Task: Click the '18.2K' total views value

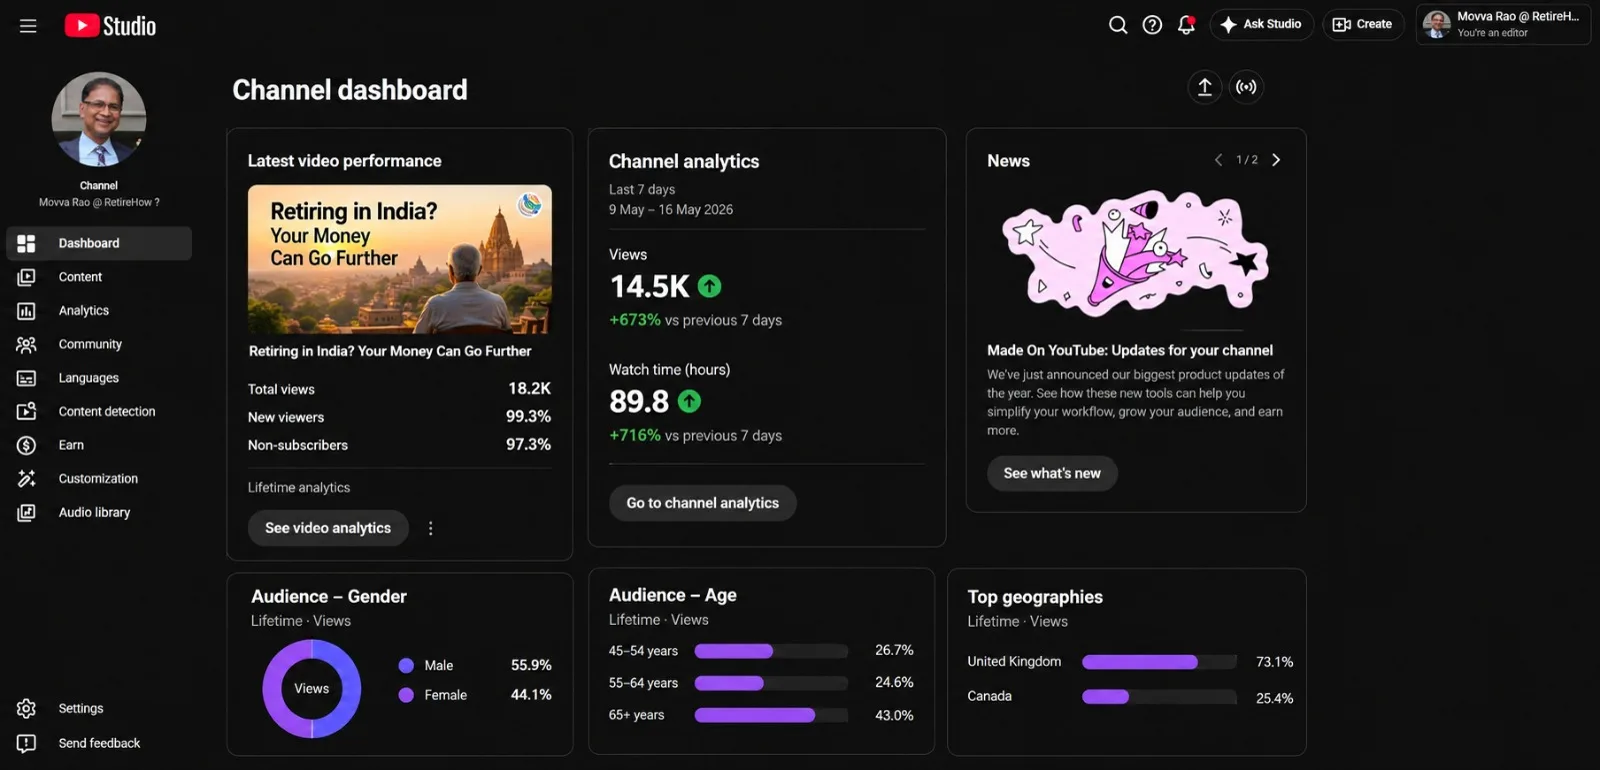Action: [530, 388]
